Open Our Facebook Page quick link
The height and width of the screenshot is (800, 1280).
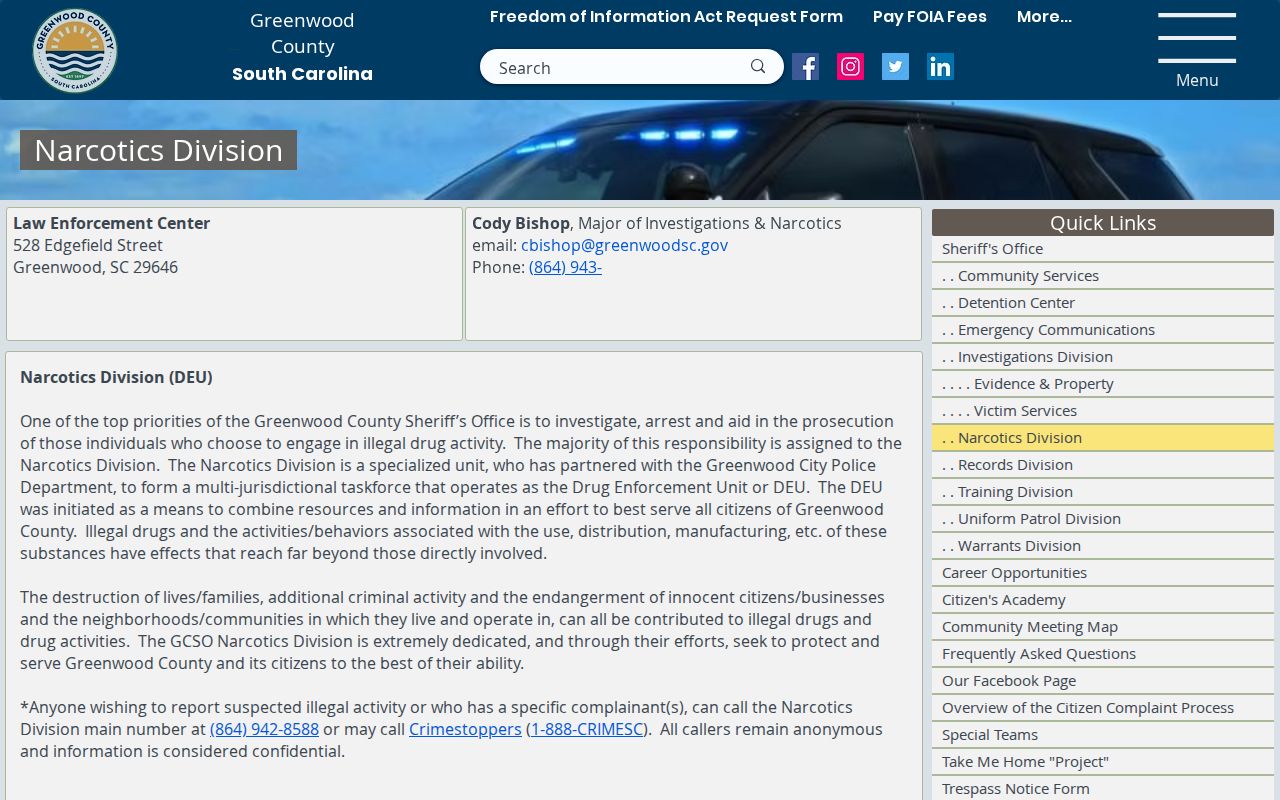(x=1103, y=681)
